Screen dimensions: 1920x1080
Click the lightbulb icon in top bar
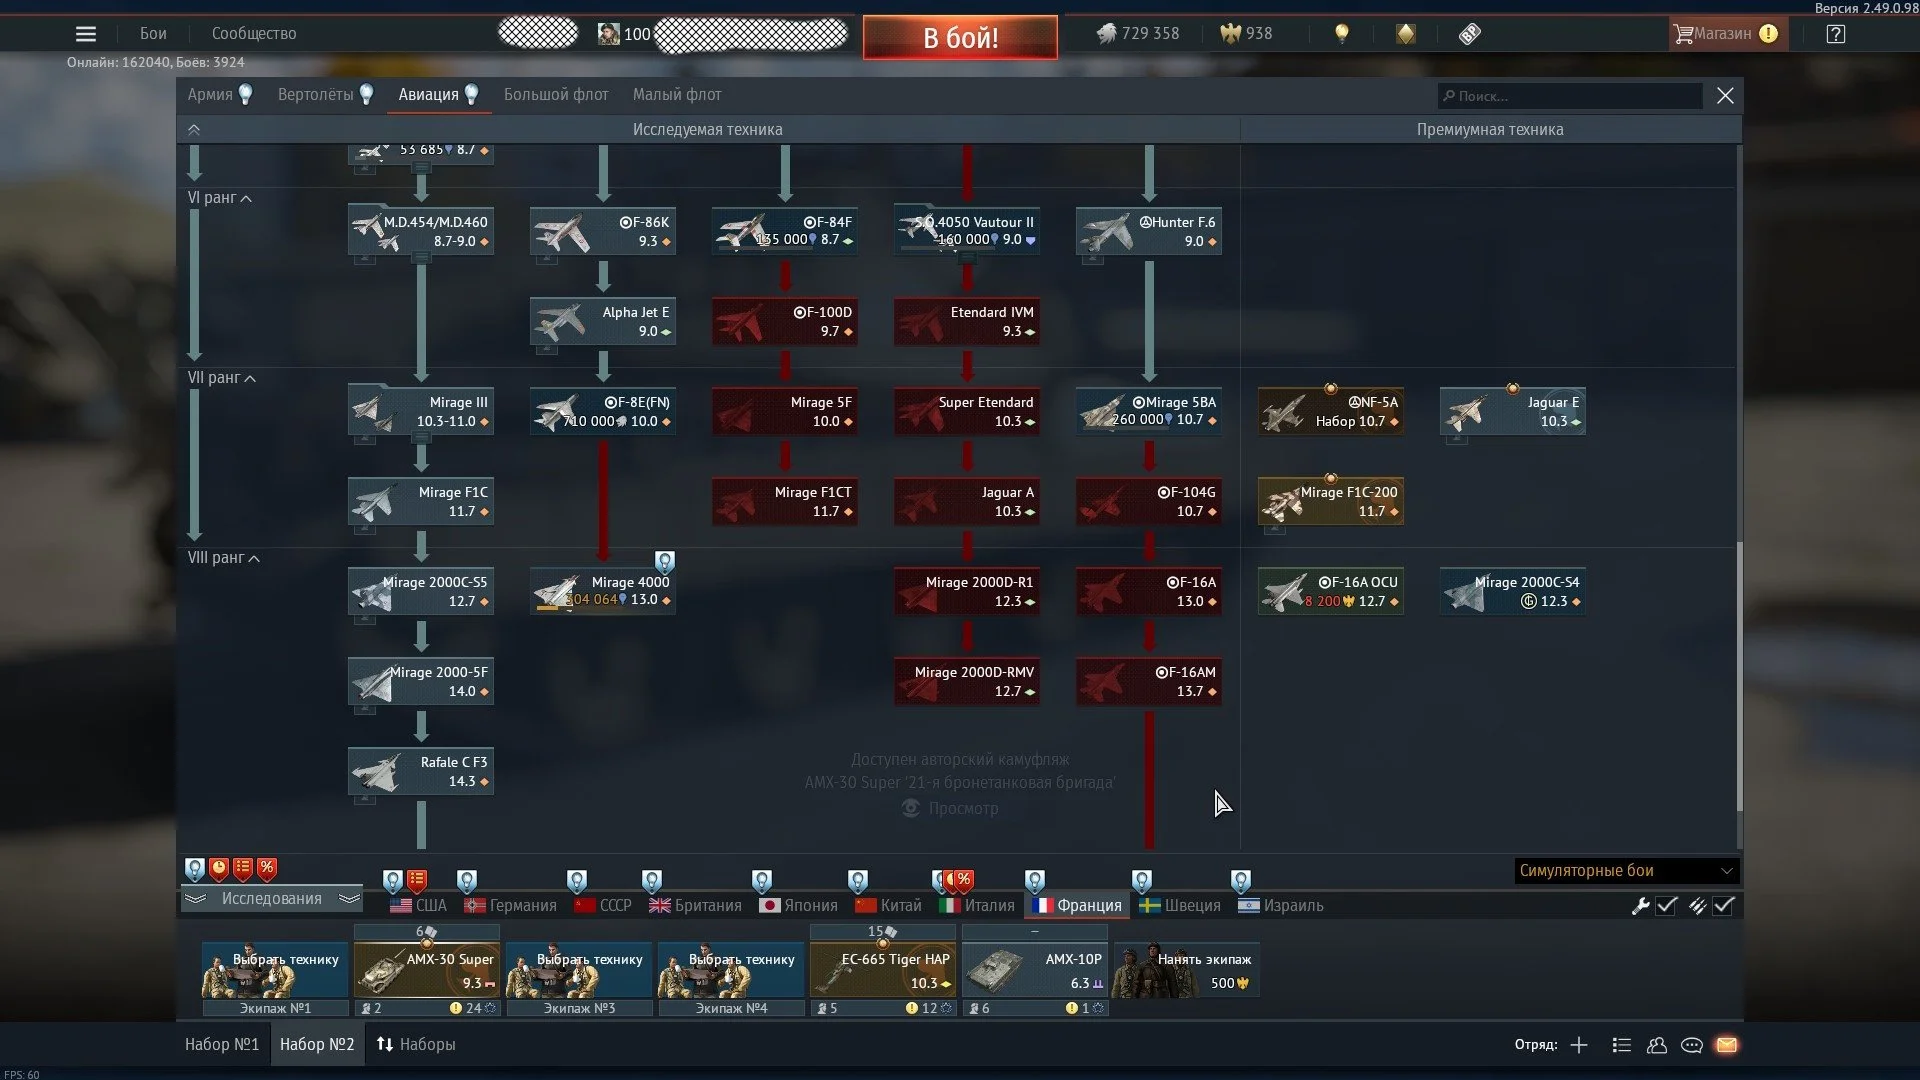click(1342, 34)
